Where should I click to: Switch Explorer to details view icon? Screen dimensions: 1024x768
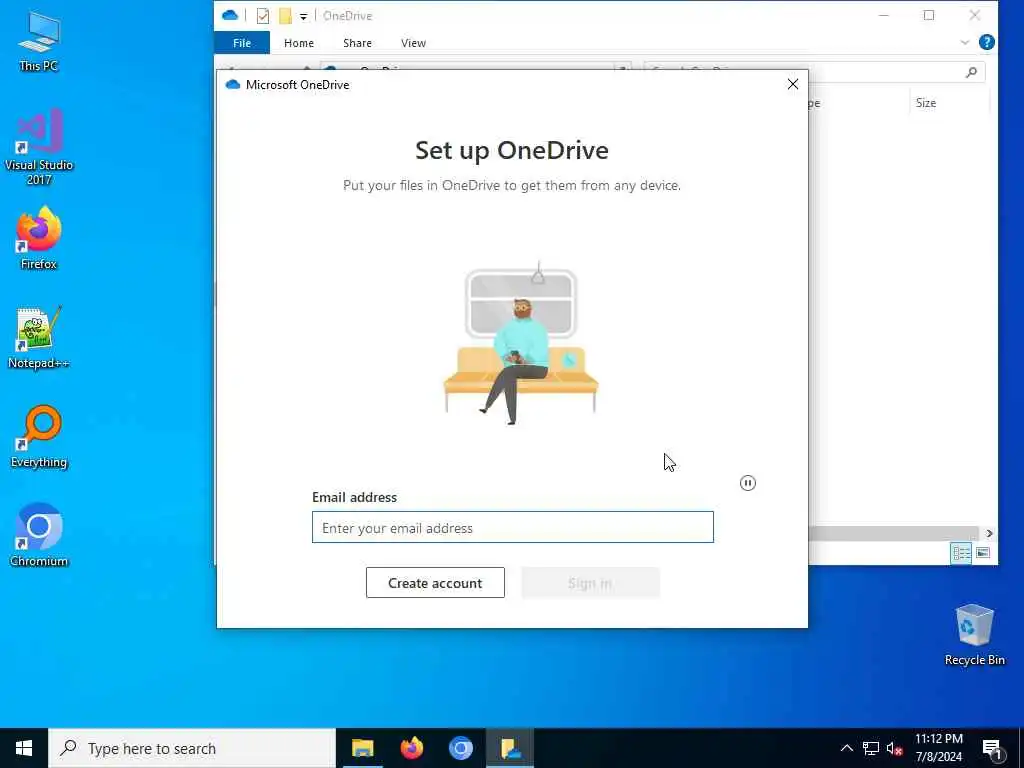click(961, 553)
